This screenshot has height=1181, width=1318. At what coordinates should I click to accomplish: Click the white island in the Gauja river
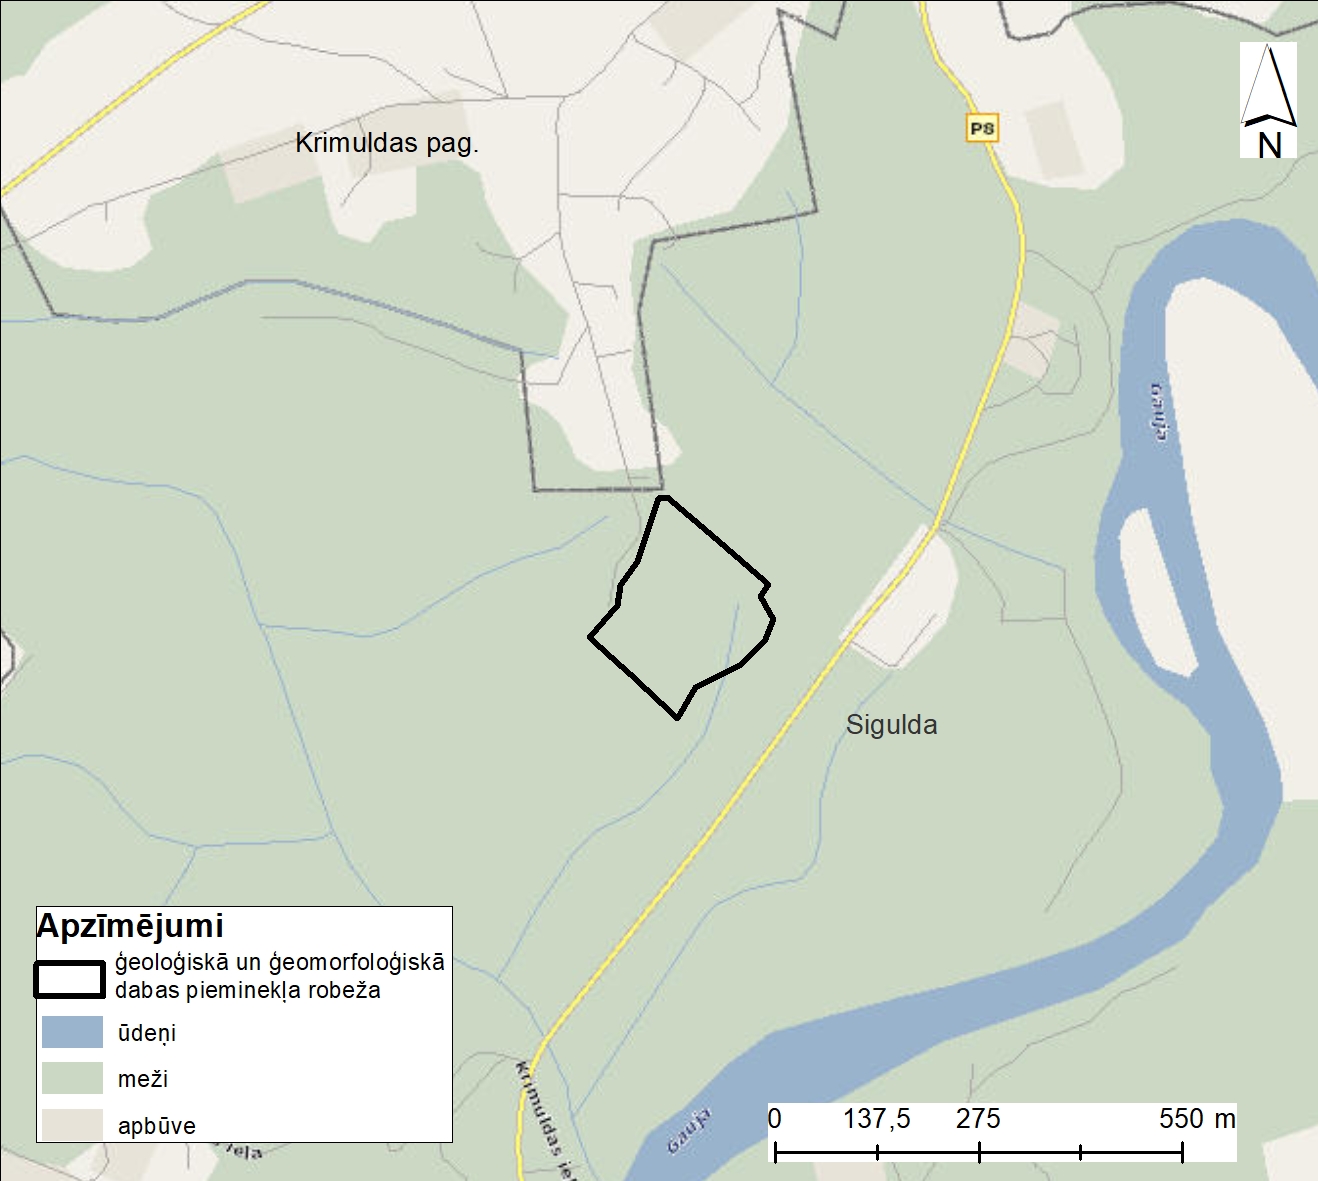[1156, 590]
